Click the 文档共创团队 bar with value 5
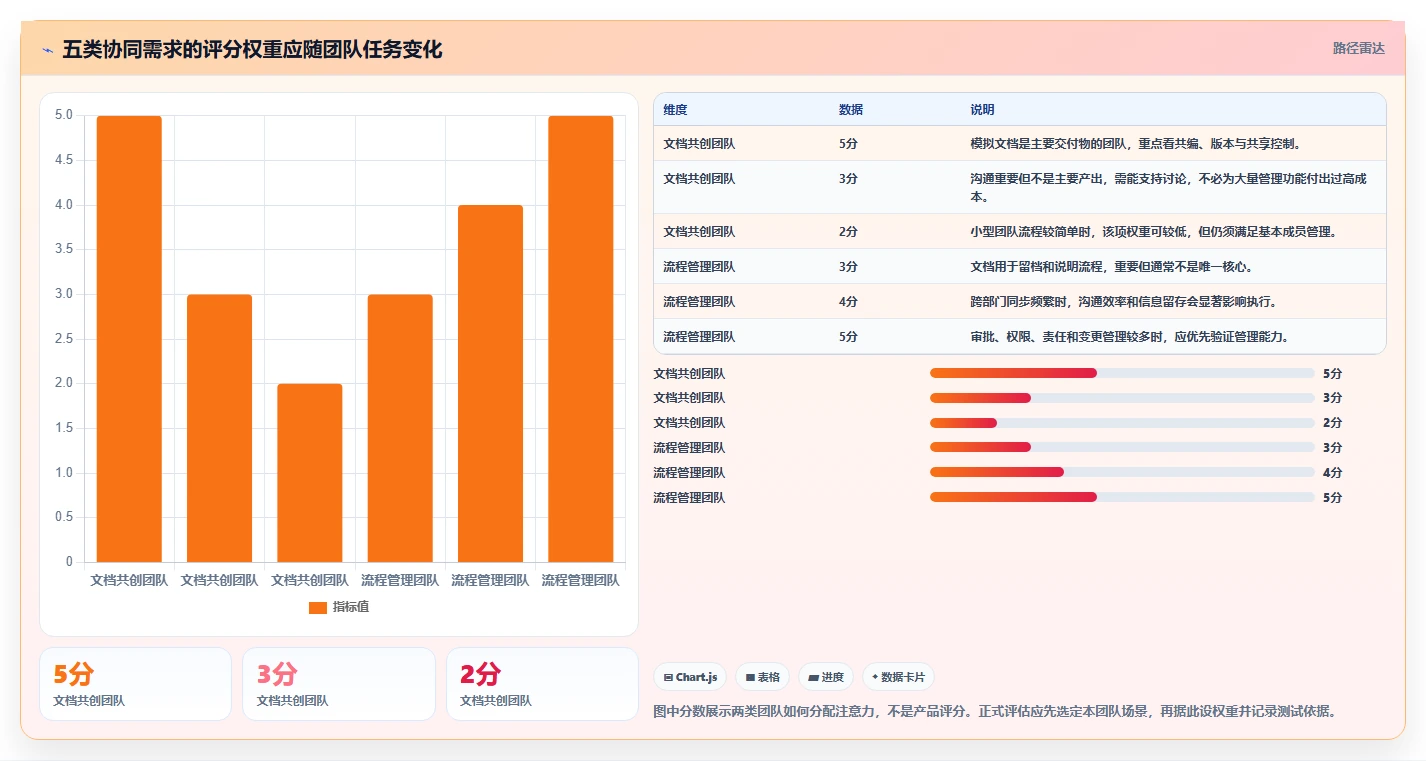 (129, 339)
